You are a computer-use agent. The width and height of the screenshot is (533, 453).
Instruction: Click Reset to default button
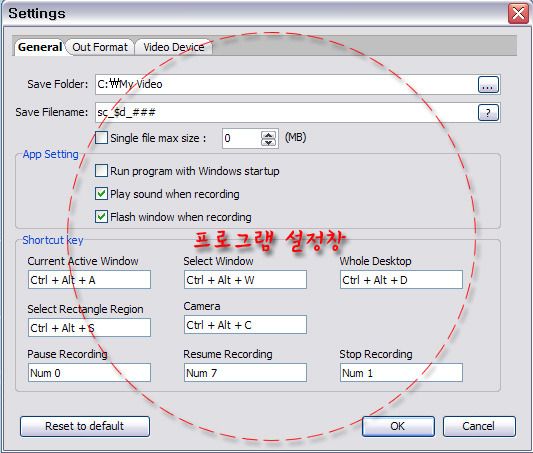[85, 426]
